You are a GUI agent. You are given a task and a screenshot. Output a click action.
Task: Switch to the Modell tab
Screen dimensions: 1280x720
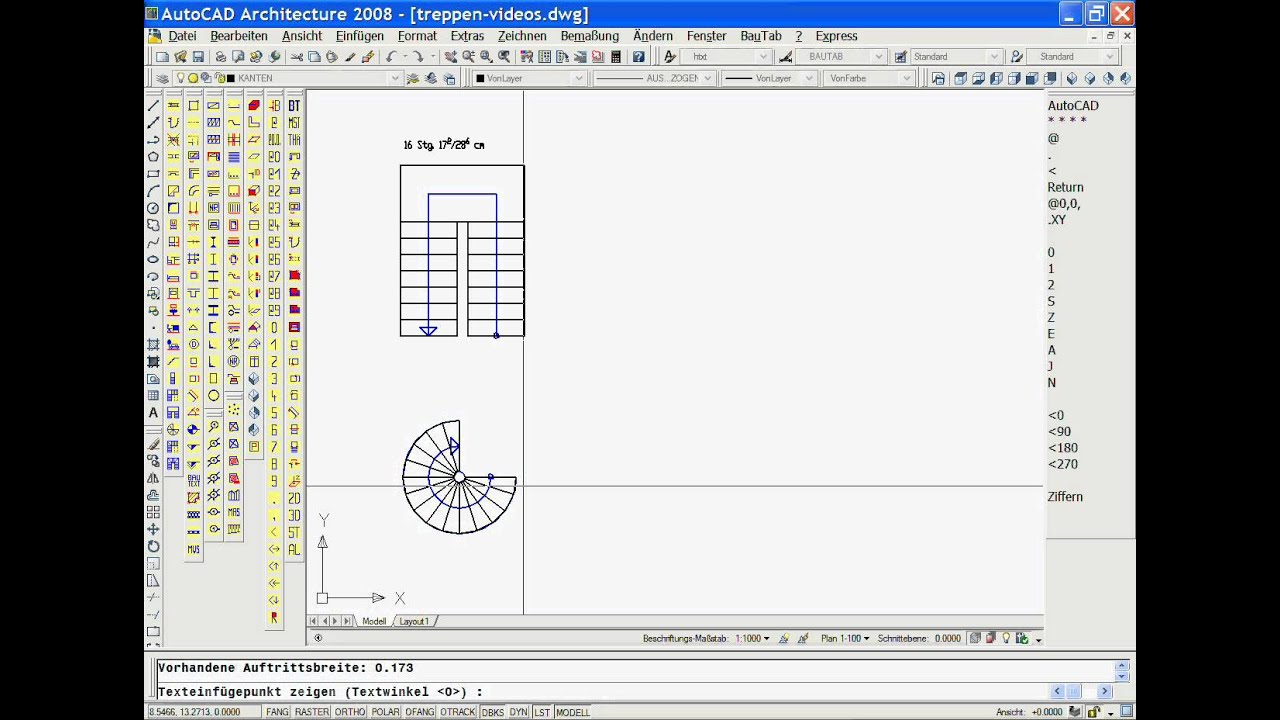pos(374,621)
